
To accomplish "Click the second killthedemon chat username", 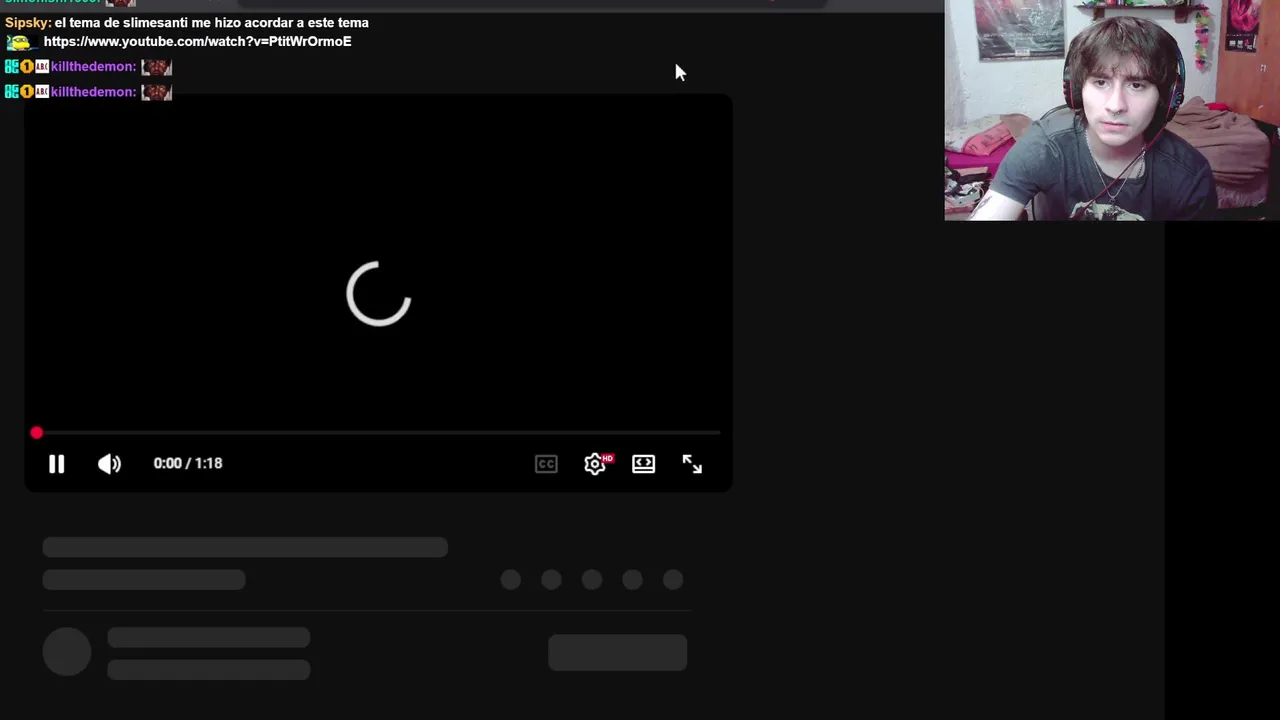I will coord(93,92).
